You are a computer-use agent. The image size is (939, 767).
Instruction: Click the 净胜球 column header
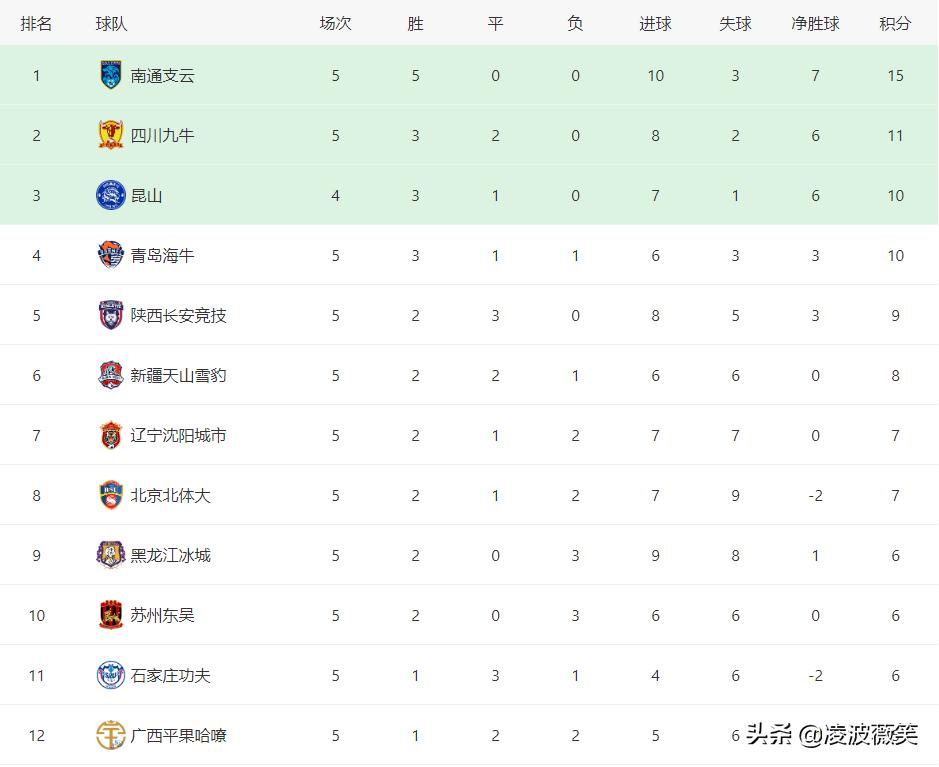click(x=815, y=23)
